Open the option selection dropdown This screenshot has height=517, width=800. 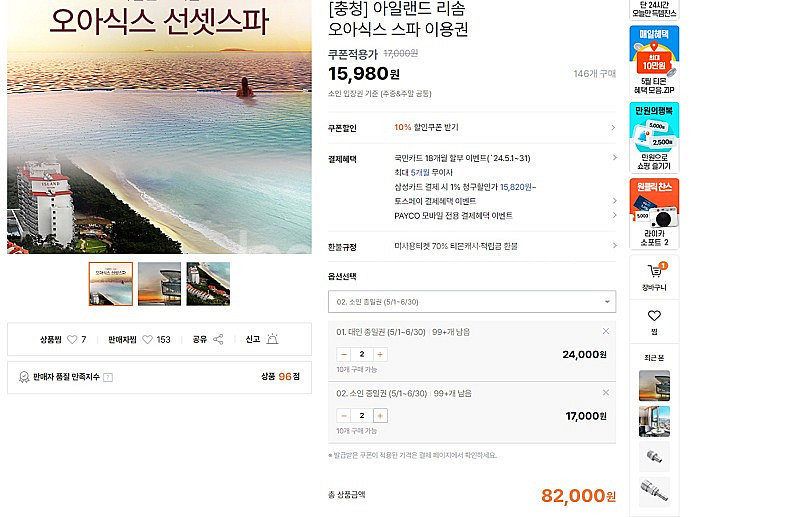(x=472, y=302)
